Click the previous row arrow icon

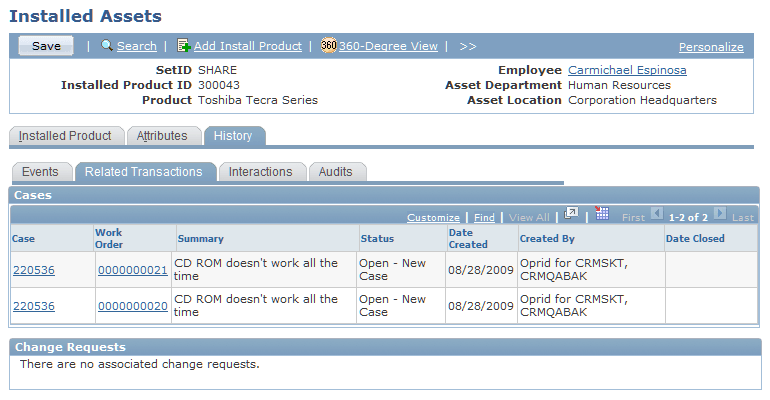[x=657, y=213]
